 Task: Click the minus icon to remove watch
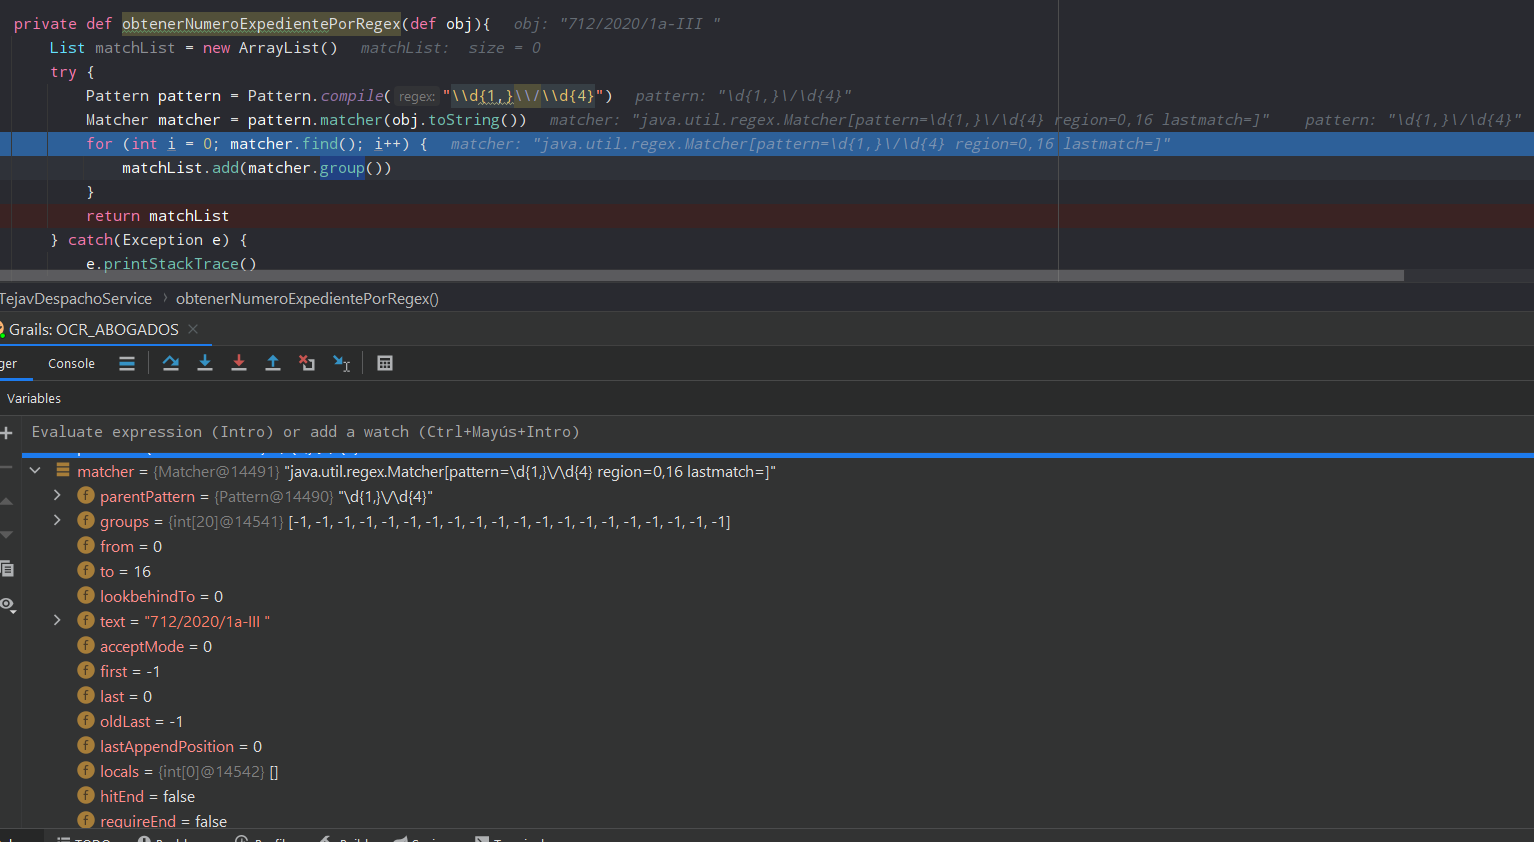coord(6,467)
